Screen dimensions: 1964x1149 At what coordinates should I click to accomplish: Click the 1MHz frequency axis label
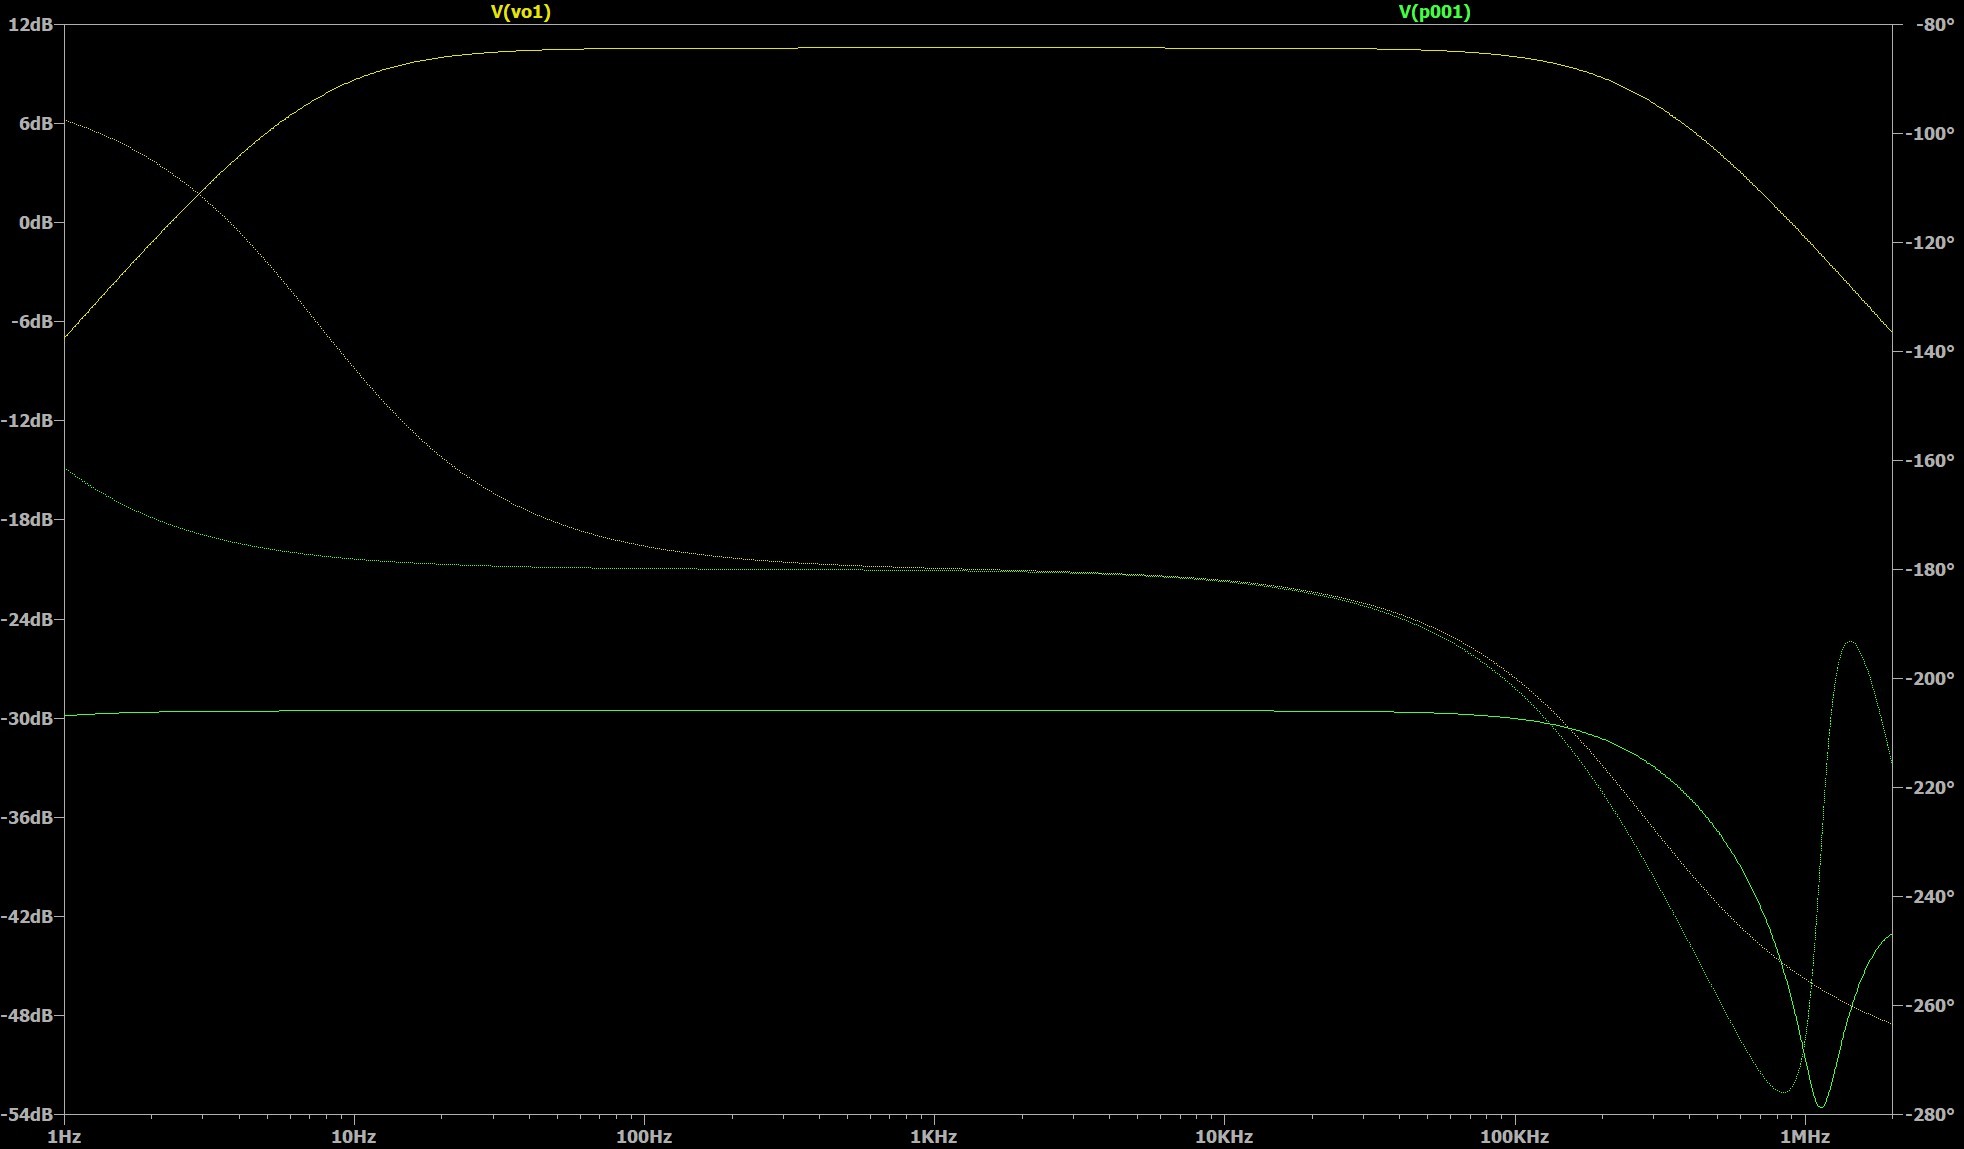point(1805,1137)
